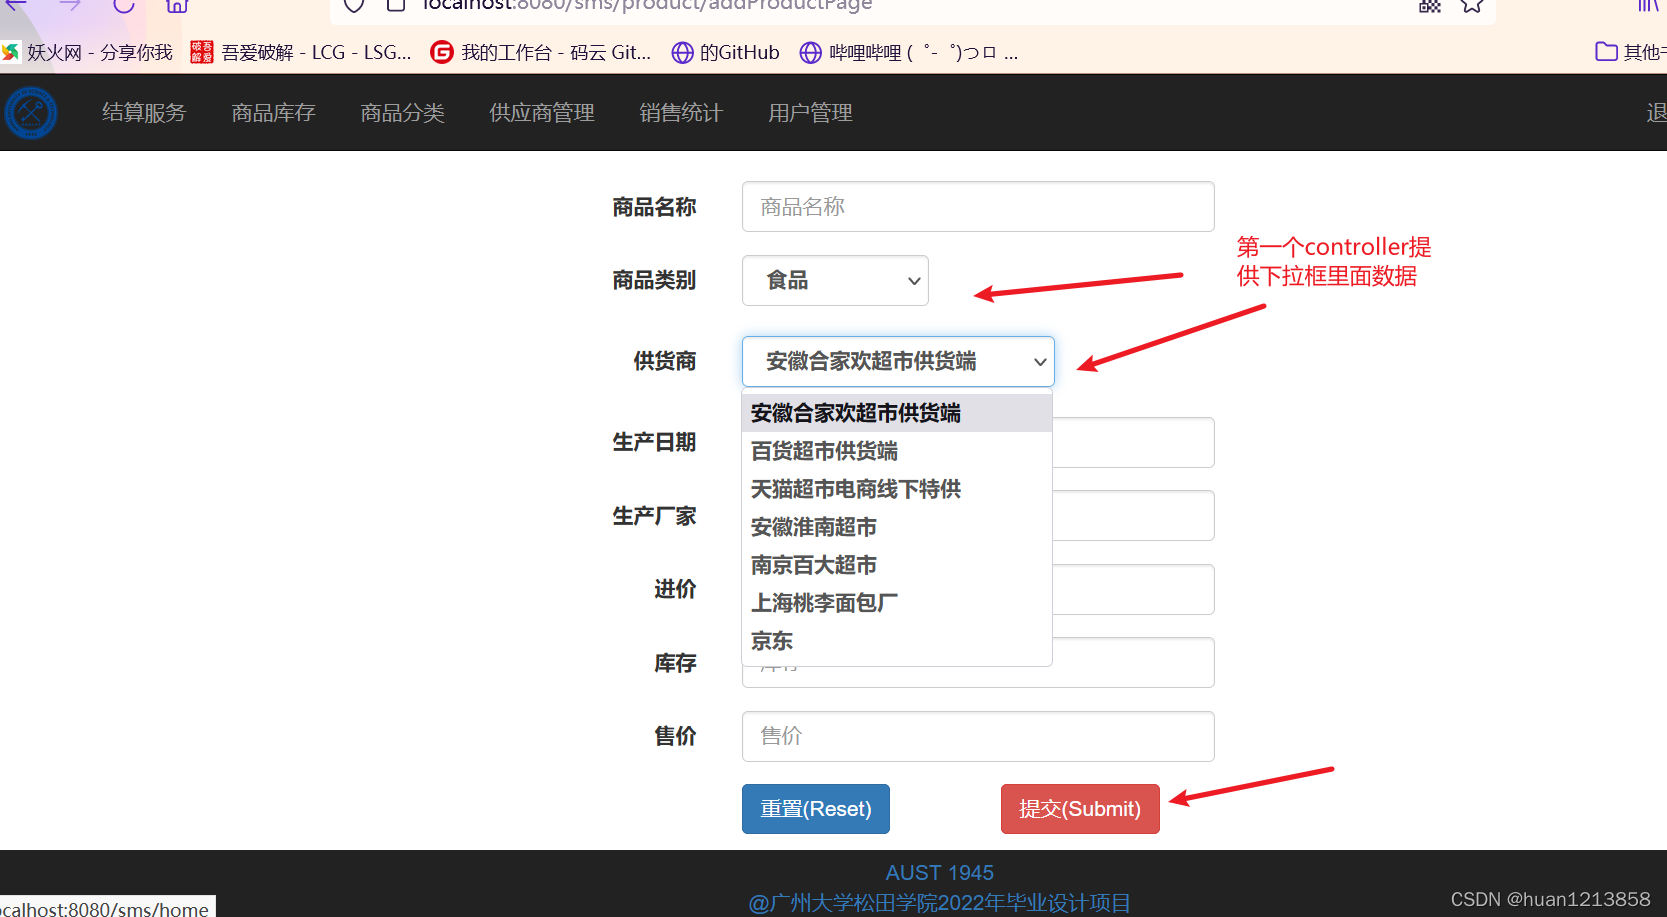Open 的GitHub bookmark
The image size is (1667, 917).
[726, 52]
